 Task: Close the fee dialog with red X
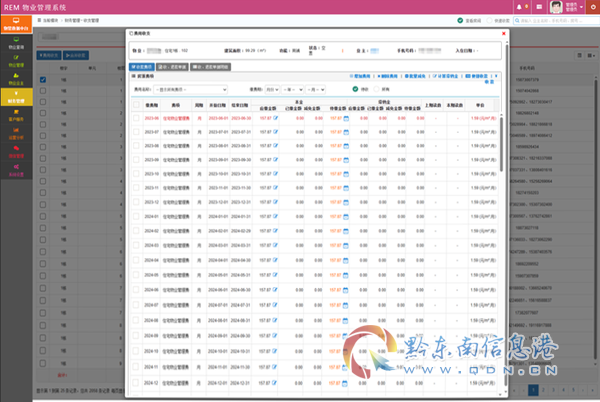(x=504, y=34)
